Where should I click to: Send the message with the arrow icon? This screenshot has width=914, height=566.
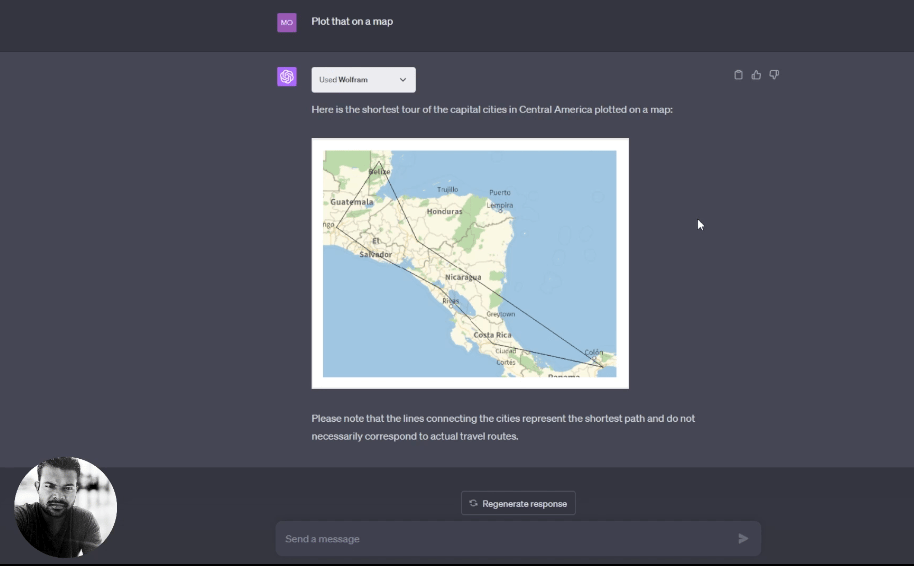[743, 539]
